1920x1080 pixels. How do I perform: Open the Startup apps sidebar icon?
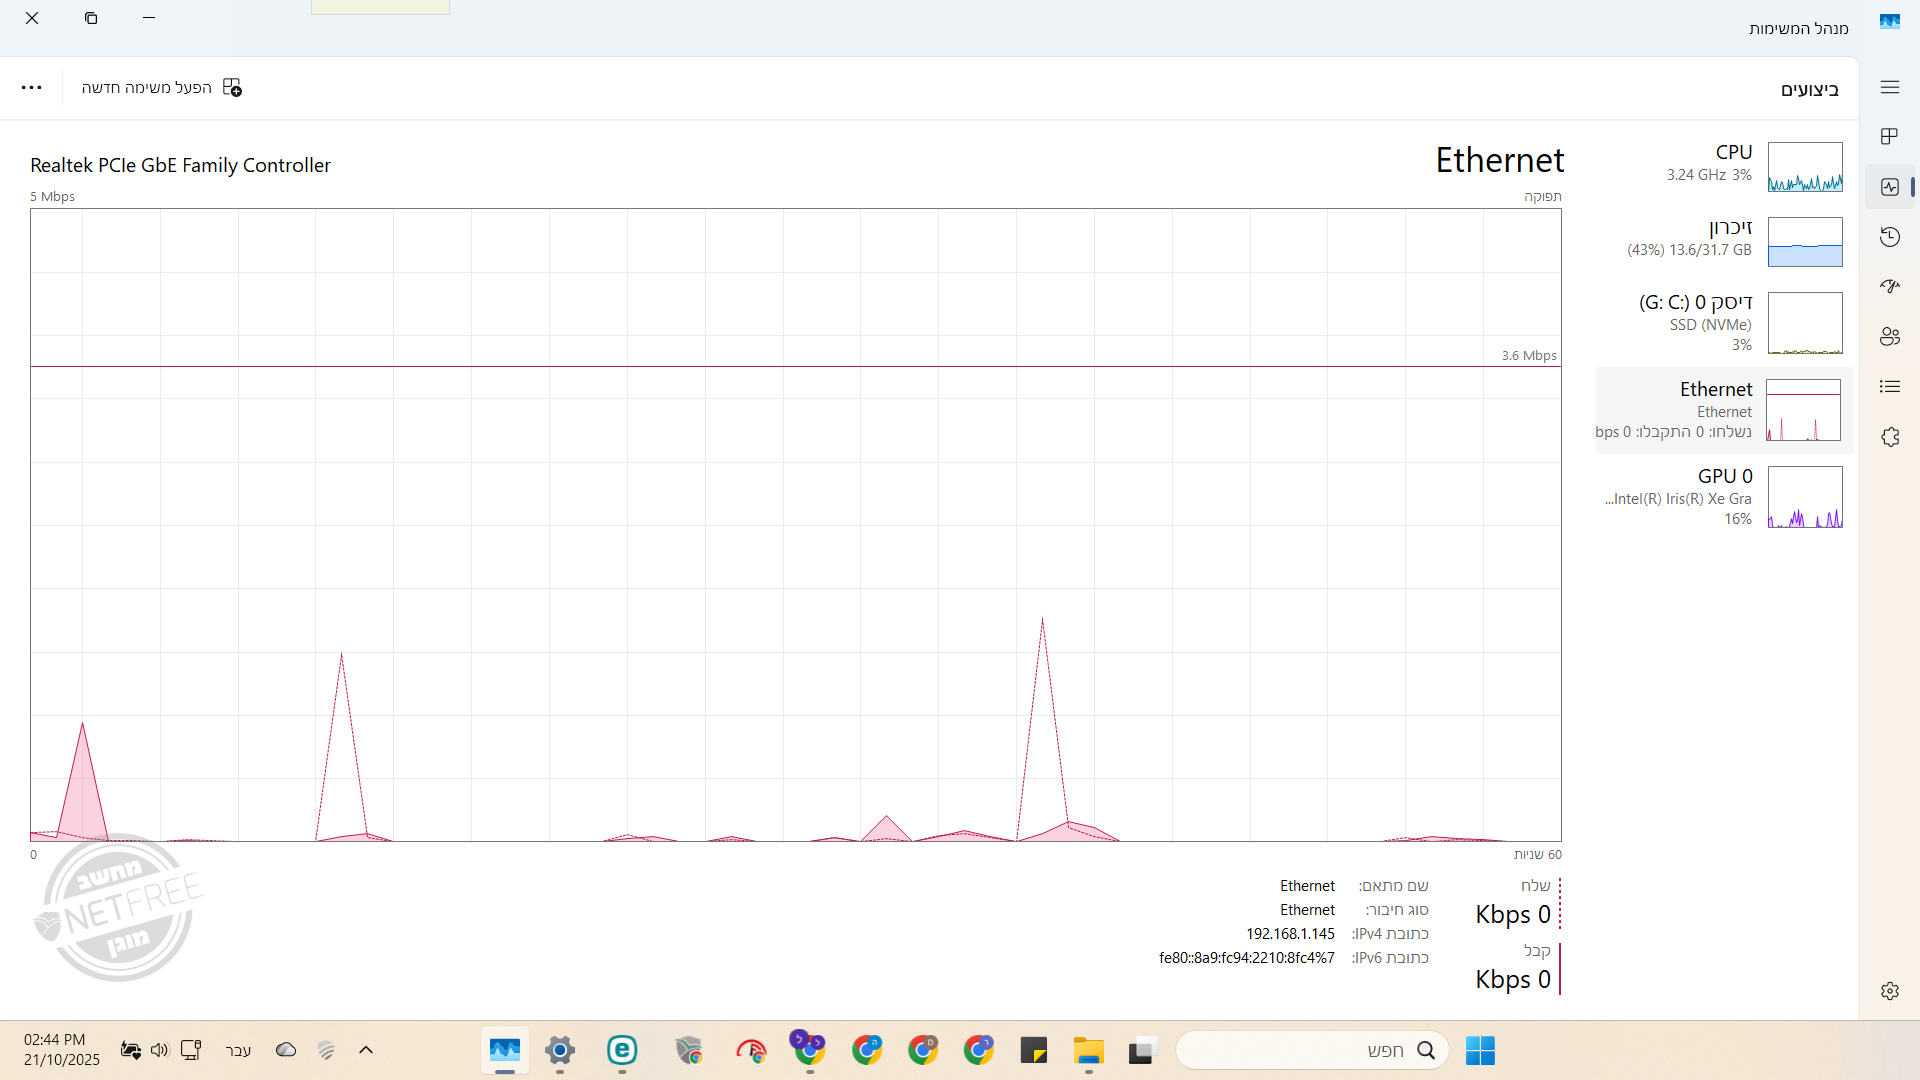[1889, 286]
